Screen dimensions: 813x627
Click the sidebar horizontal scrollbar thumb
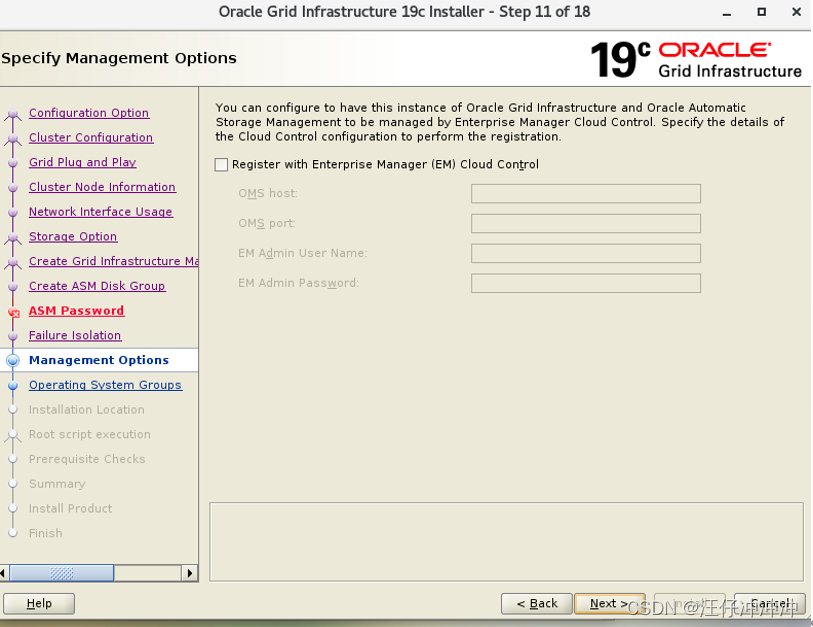(x=62, y=573)
